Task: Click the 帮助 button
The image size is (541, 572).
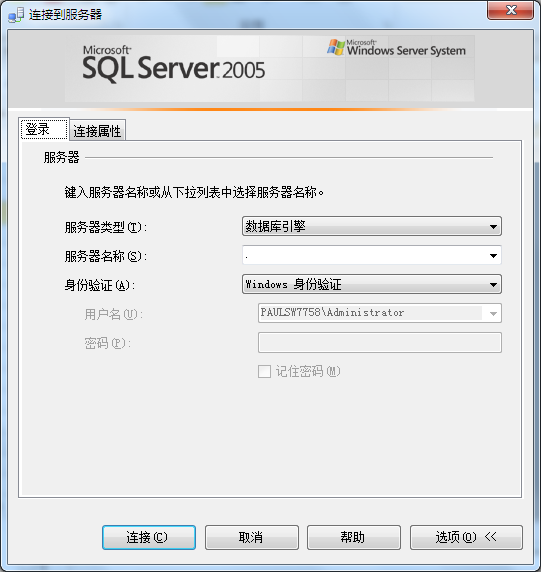Action: [x=354, y=537]
